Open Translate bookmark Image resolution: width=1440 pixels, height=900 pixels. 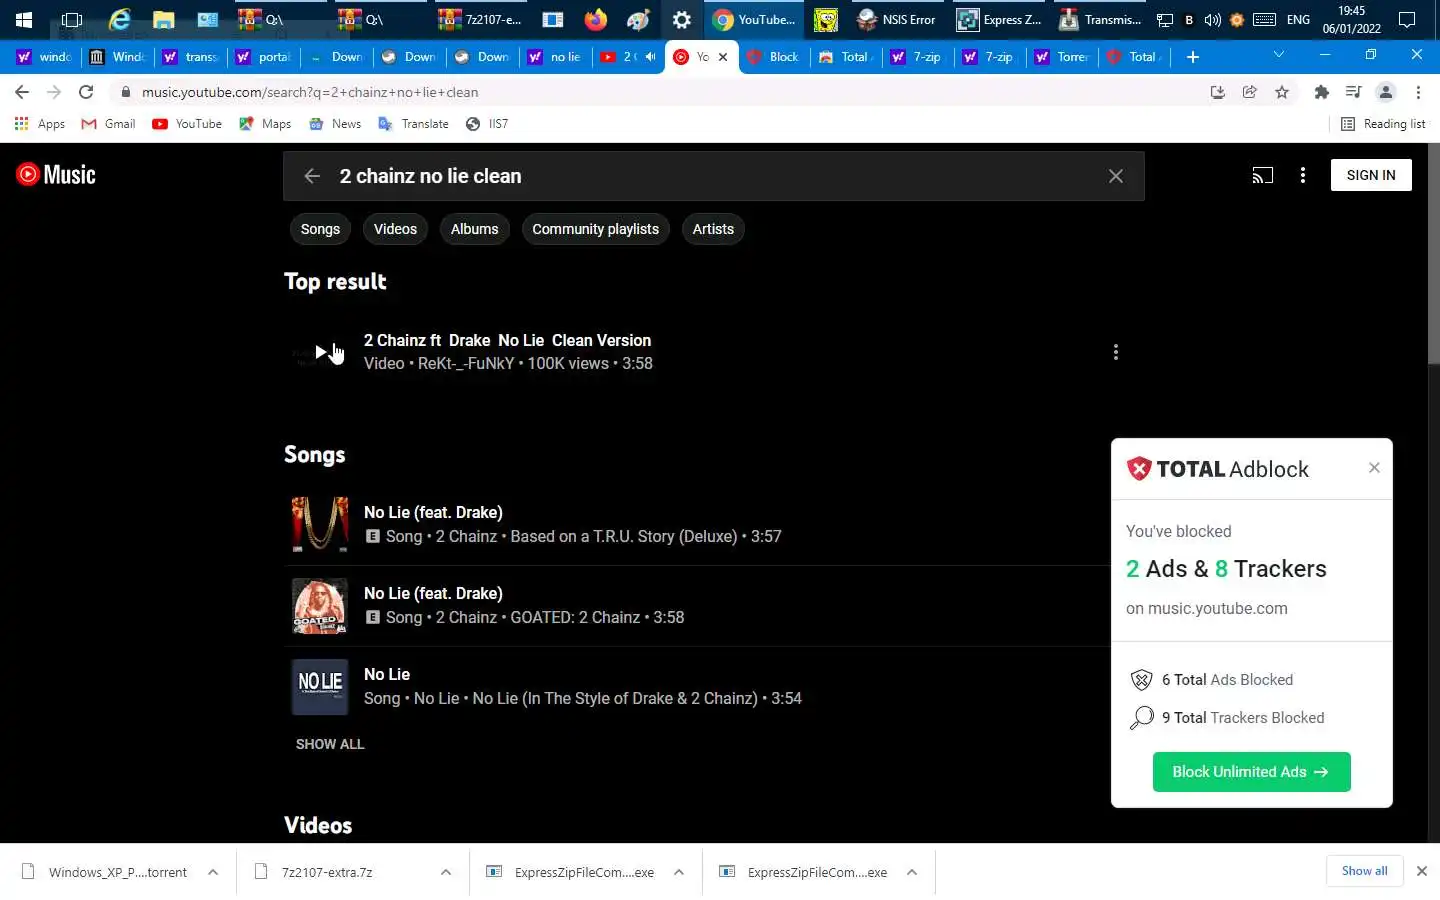pyautogui.click(x=413, y=124)
